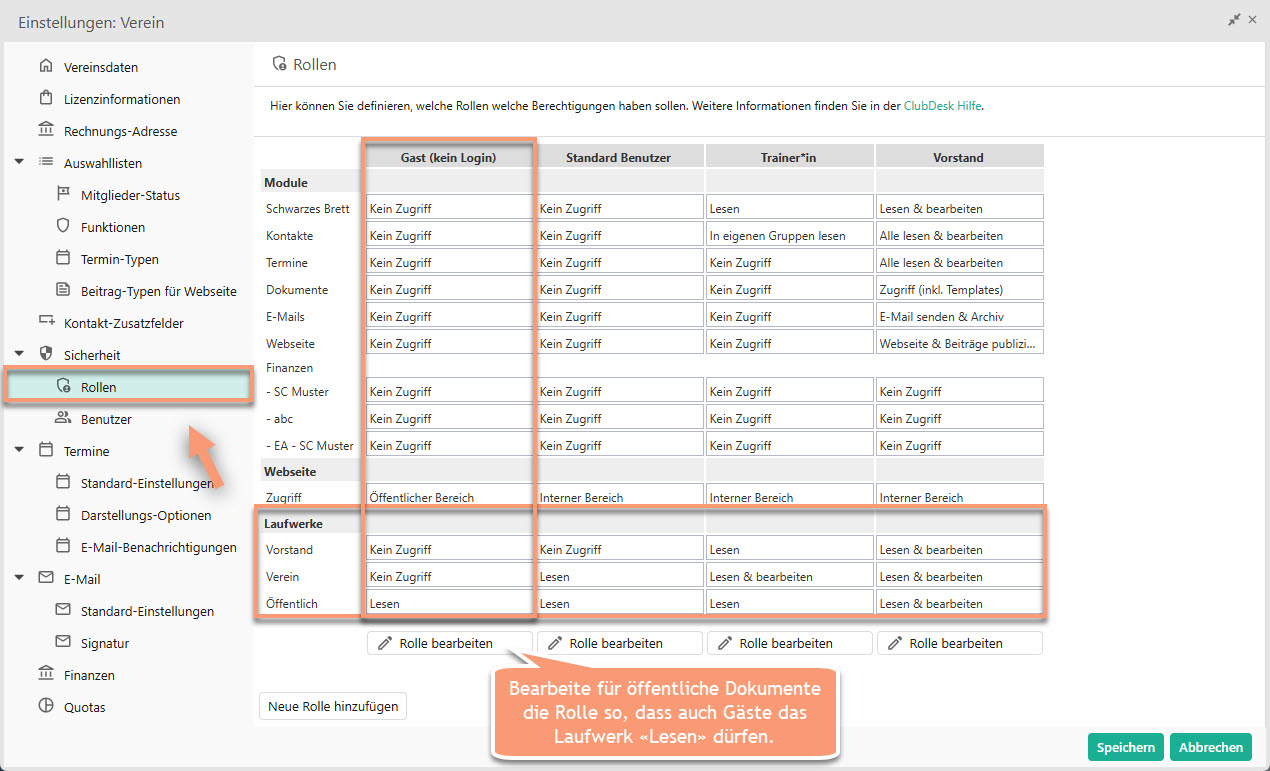
Task: Click the Benutzer people icon
Action: (x=63, y=418)
